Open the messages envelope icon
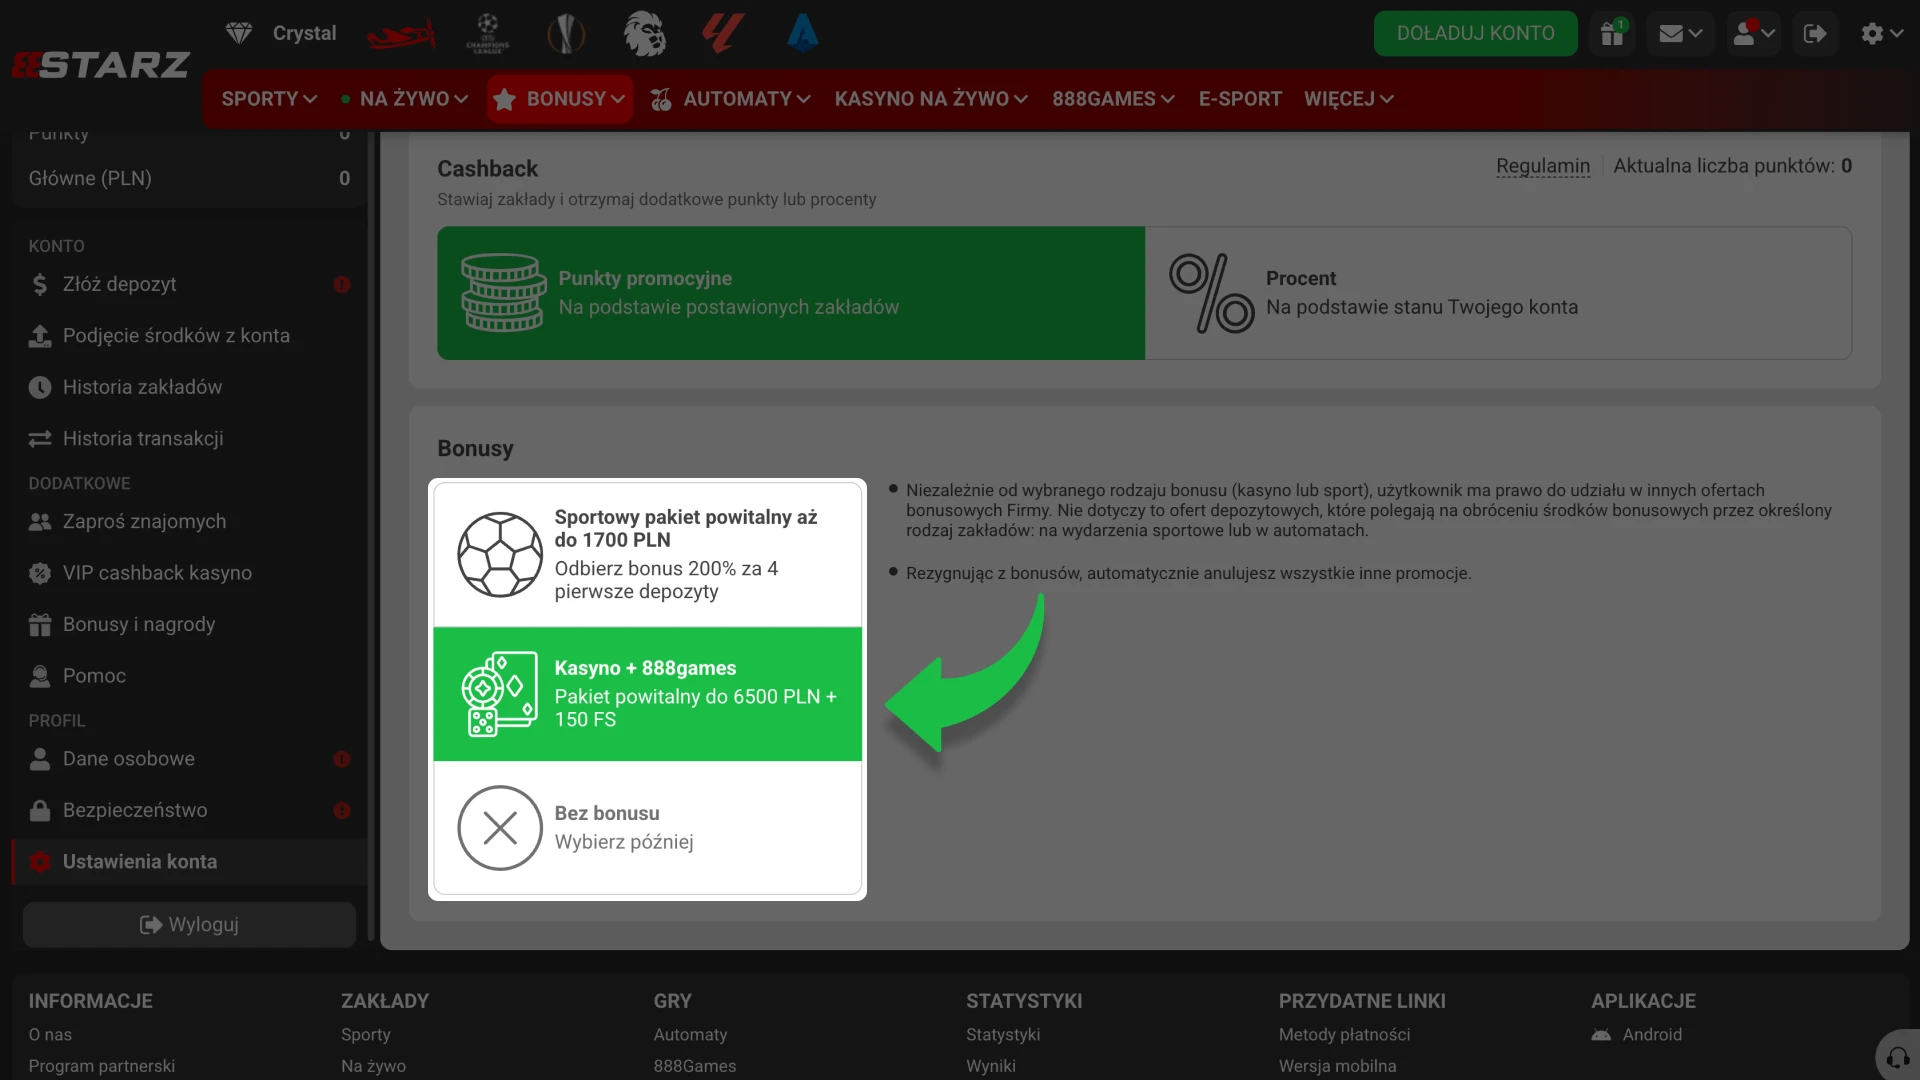This screenshot has height=1080, width=1920. pyautogui.click(x=1680, y=33)
